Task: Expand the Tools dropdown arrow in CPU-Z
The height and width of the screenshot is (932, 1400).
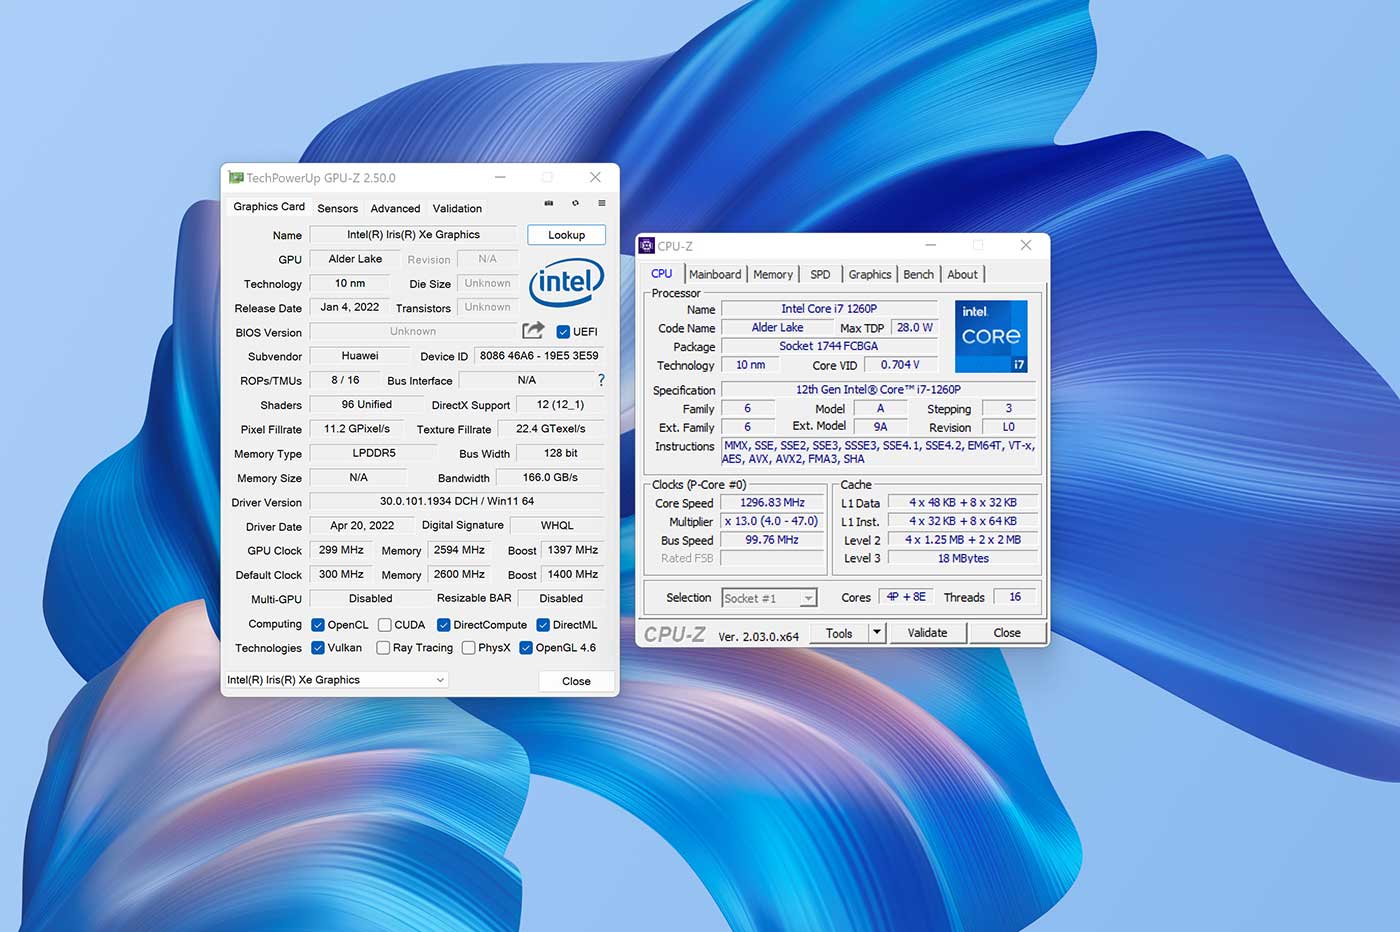Action: click(877, 632)
